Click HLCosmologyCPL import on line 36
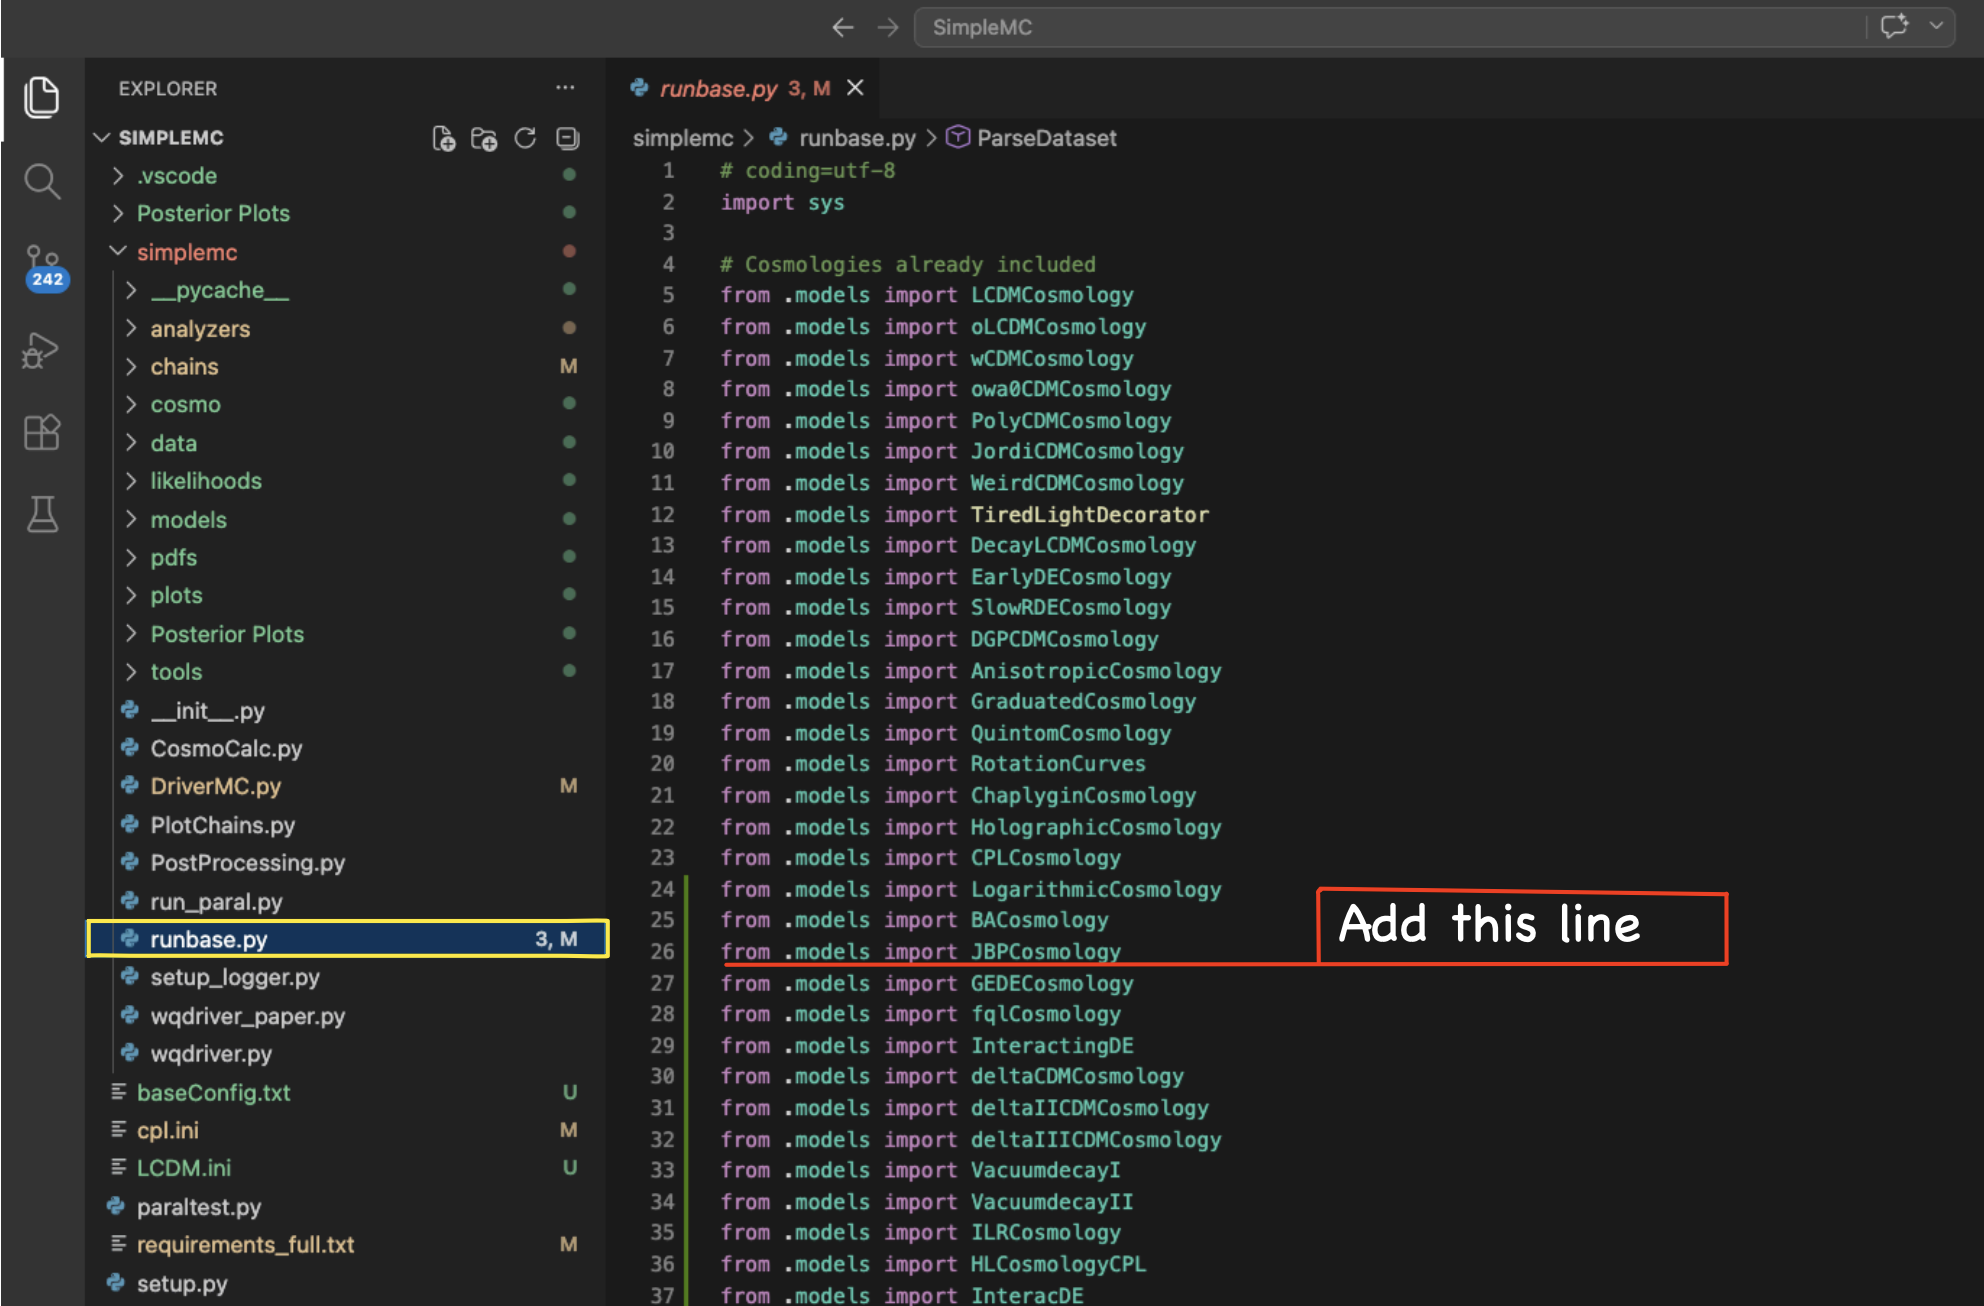The image size is (1984, 1306). tap(1058, 1264)
